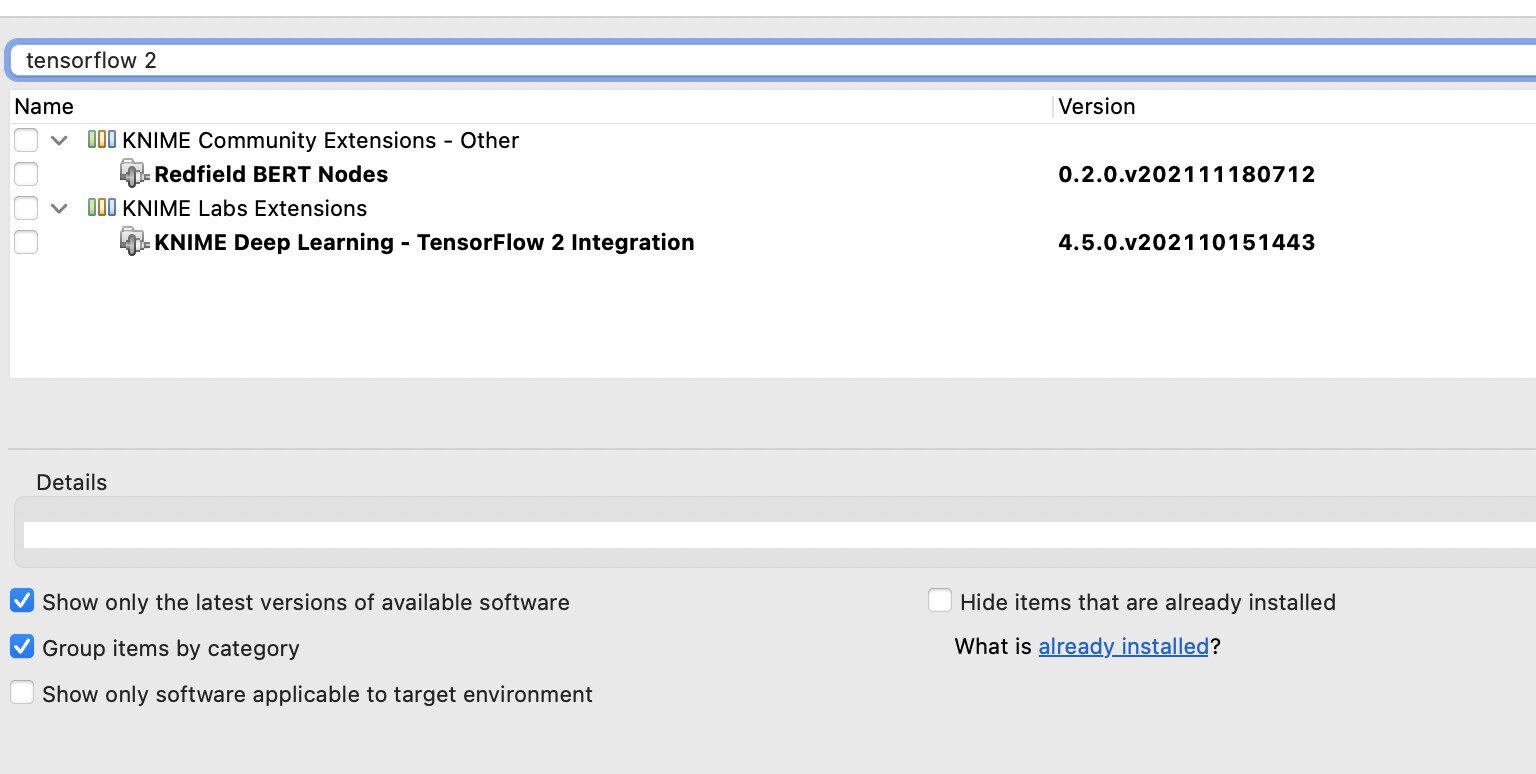The width and height of the screenshot is (1536, 774).
Task: Check the Redfield BERT Nodes checkbox
Action: (26, 174)
